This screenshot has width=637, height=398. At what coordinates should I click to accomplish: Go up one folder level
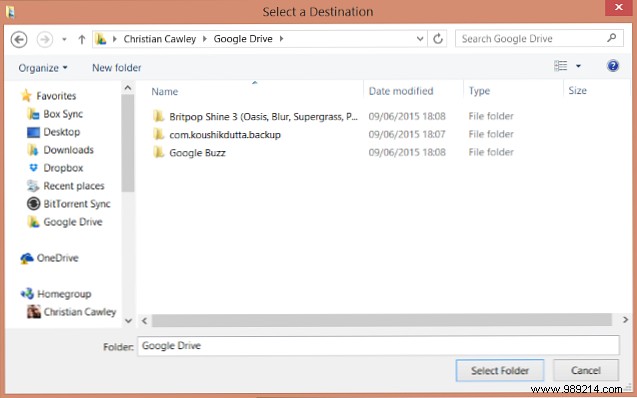[82, 39]
